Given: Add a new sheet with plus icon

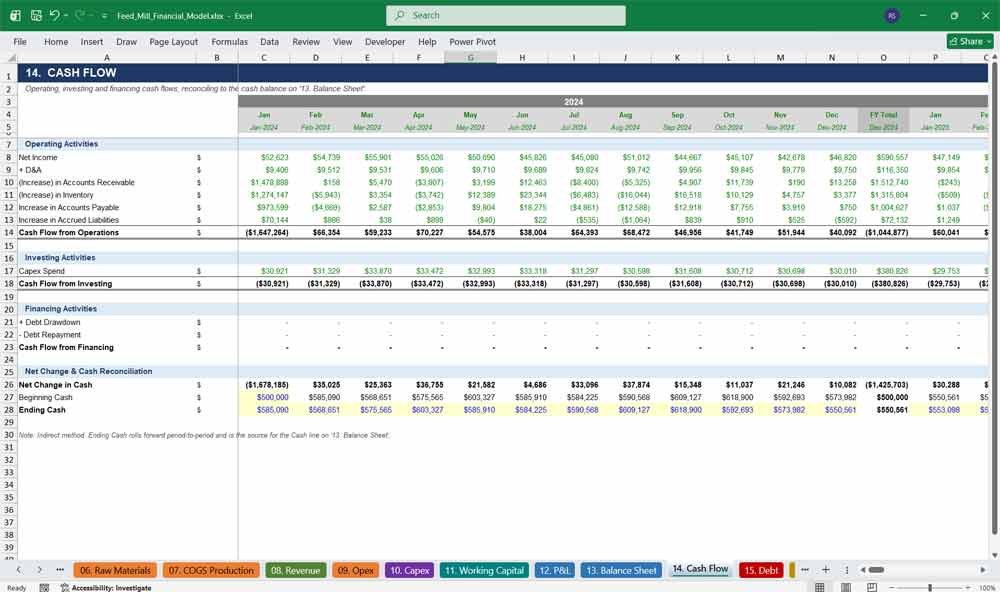Looking at the screenshot, I should click(x=826, y=570).
